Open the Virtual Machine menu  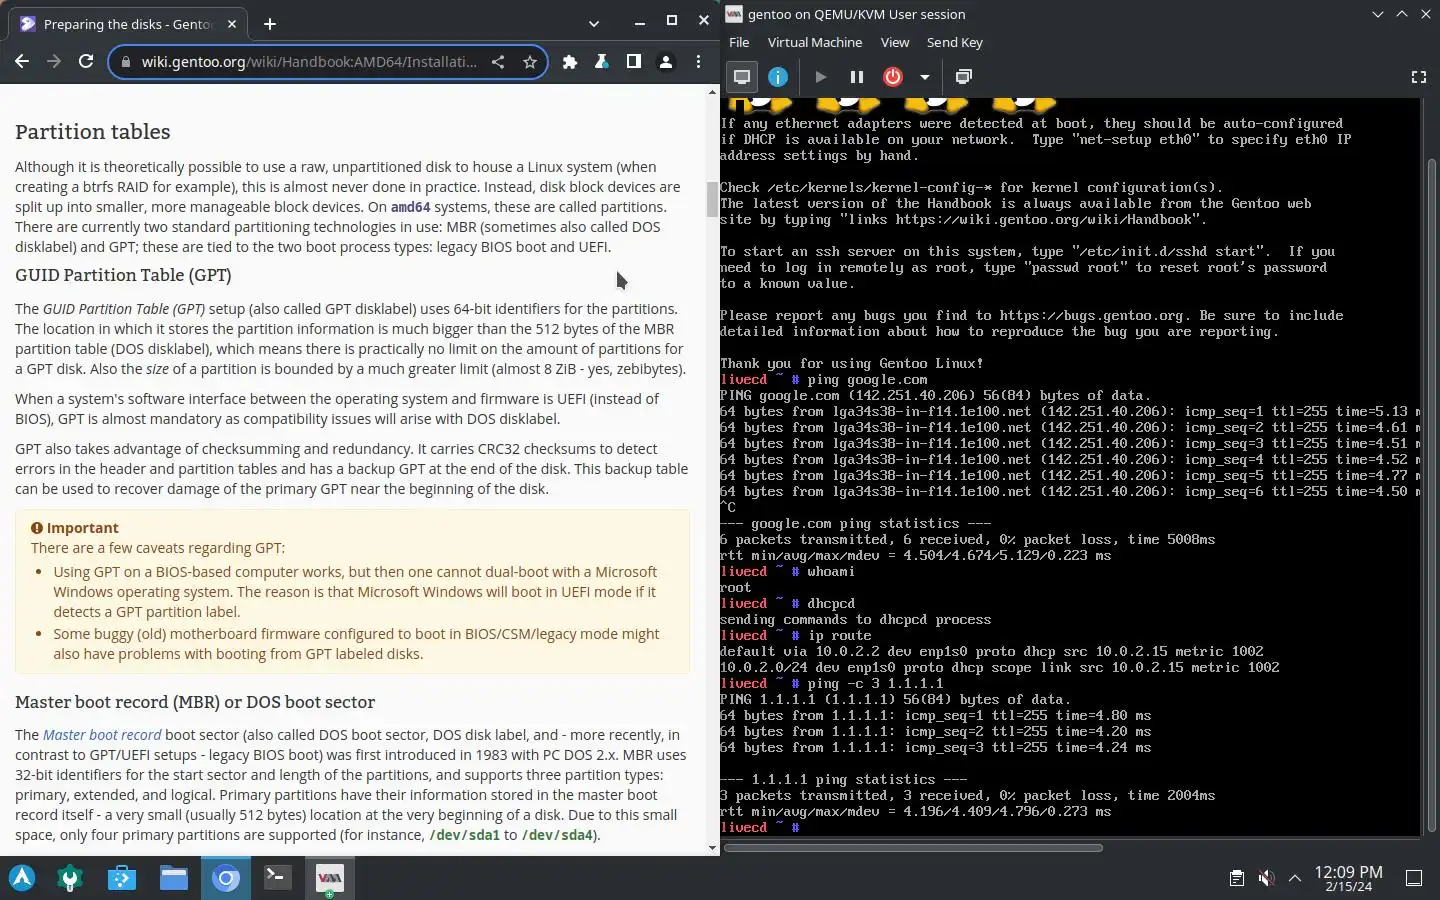tap(815, 42)
